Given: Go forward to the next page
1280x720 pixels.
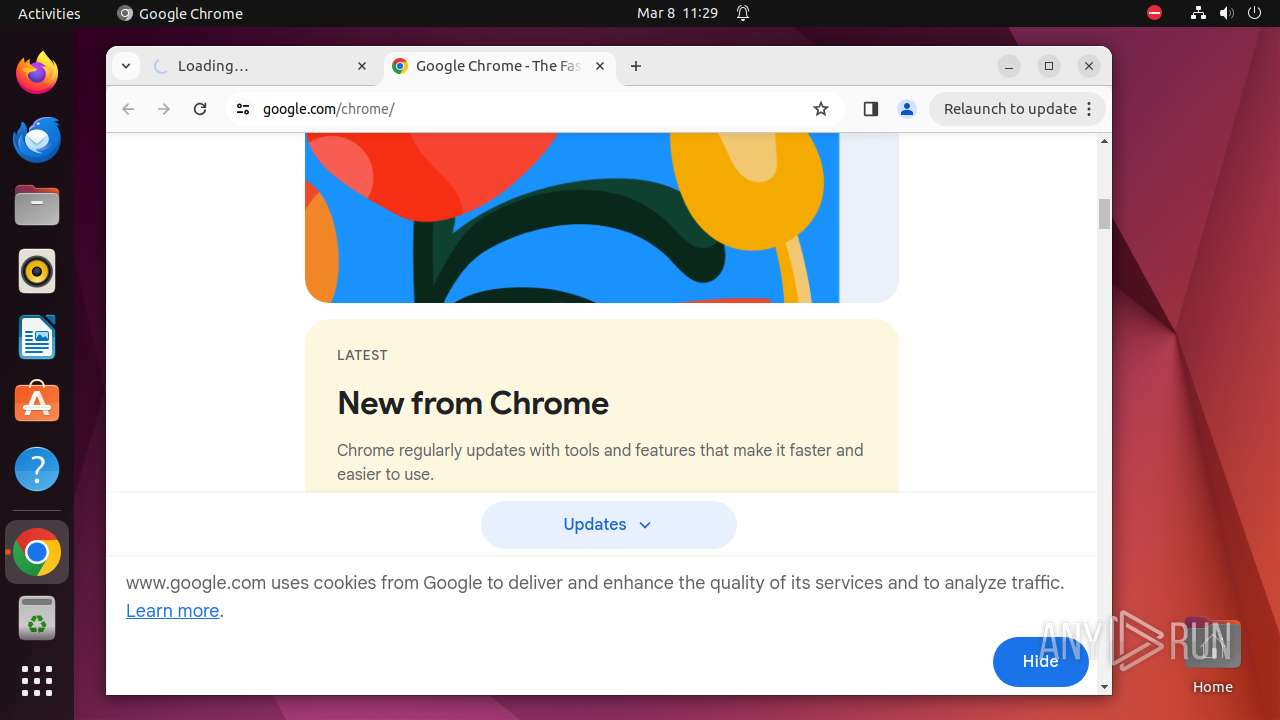Looking at the screenshot, I should pyautogui.click(x=164, y=109).
